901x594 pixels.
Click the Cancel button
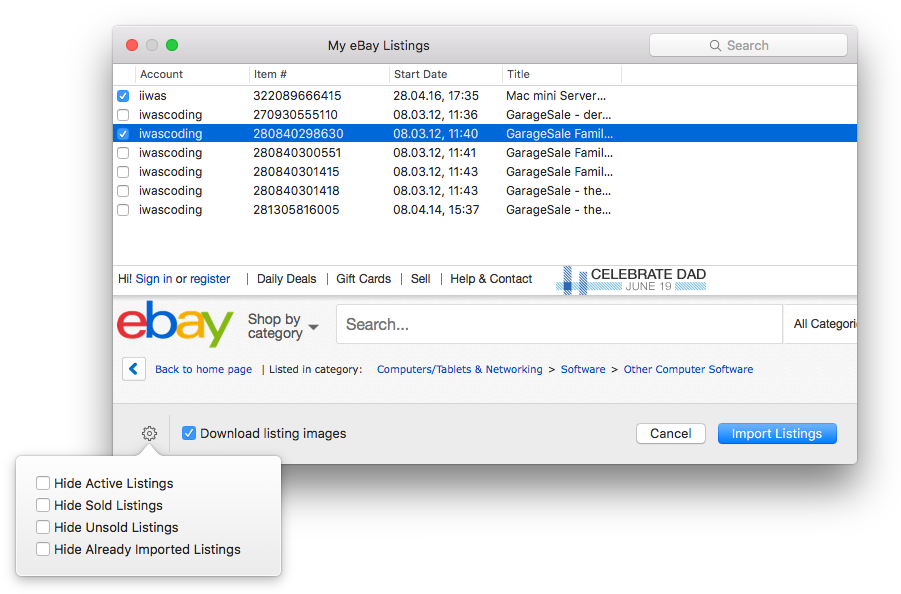pyautogui.click(x=670, y=434)
